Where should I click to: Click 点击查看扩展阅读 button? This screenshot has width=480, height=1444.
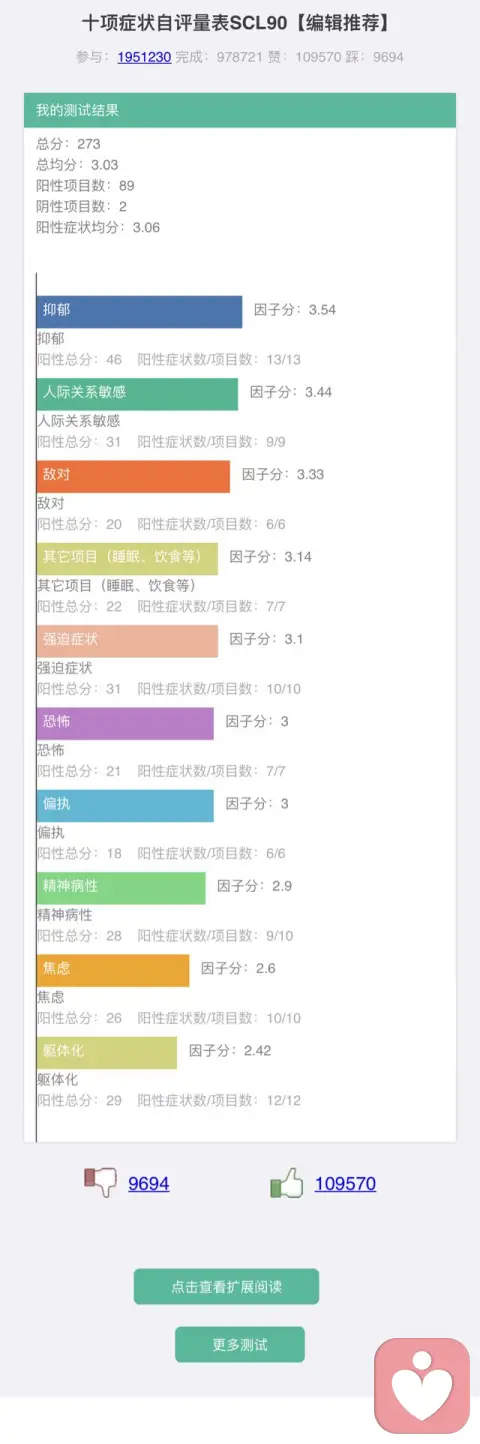coord(226,1287)
